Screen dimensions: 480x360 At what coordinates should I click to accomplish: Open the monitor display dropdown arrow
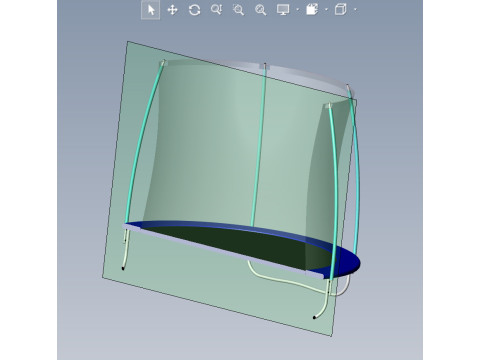coord(297,10)
